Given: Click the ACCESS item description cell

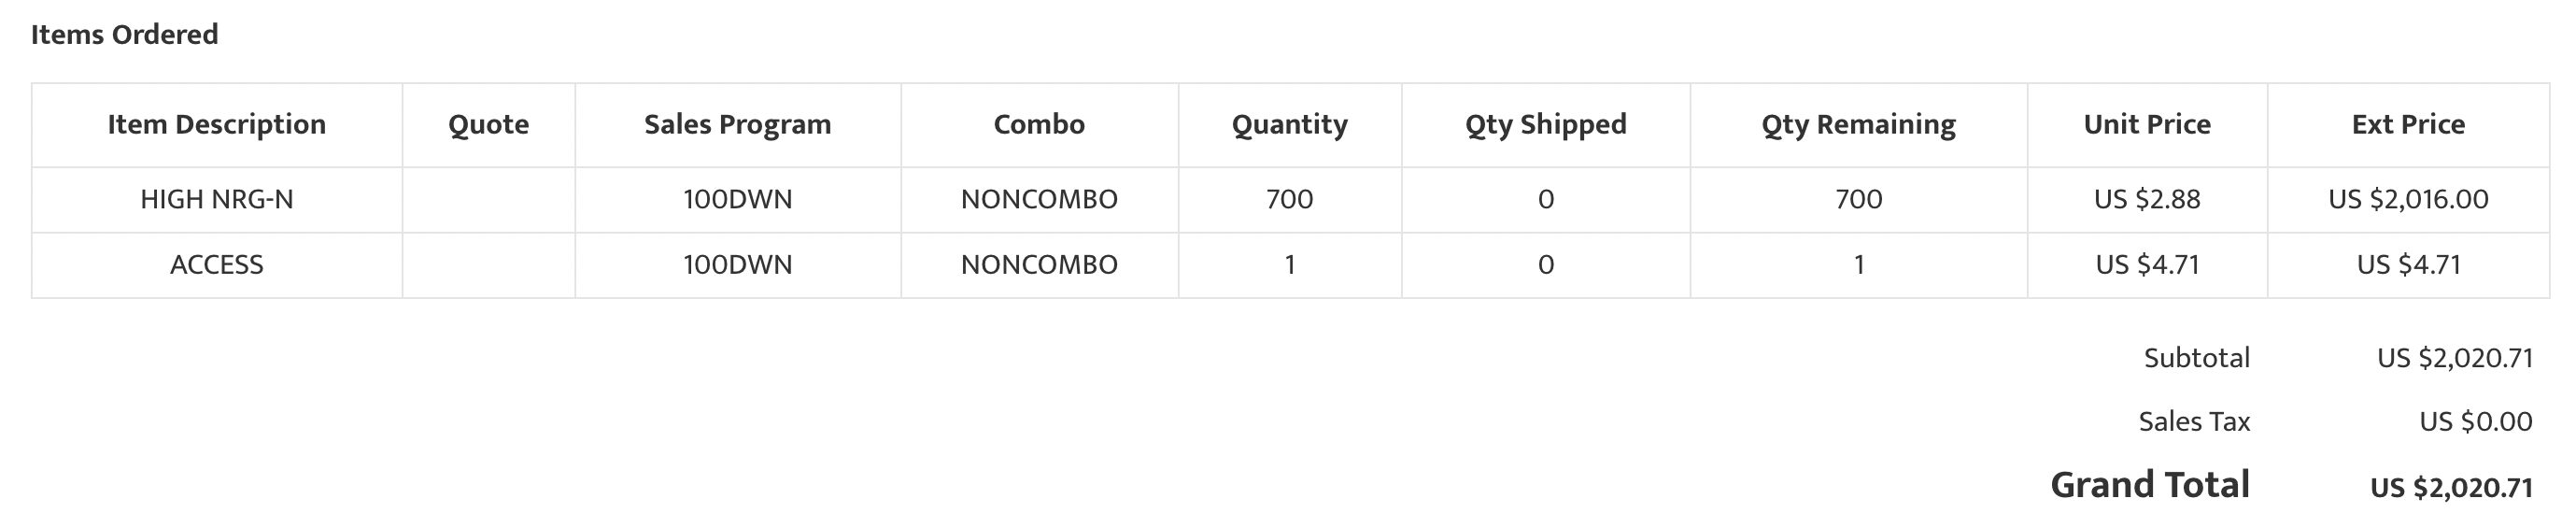Looking at the screenshot, I should pyautogui.click(x=217, y=265).
